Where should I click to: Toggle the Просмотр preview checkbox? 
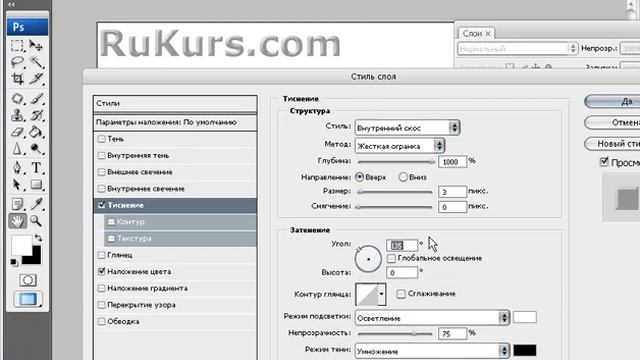click(604, 162)
